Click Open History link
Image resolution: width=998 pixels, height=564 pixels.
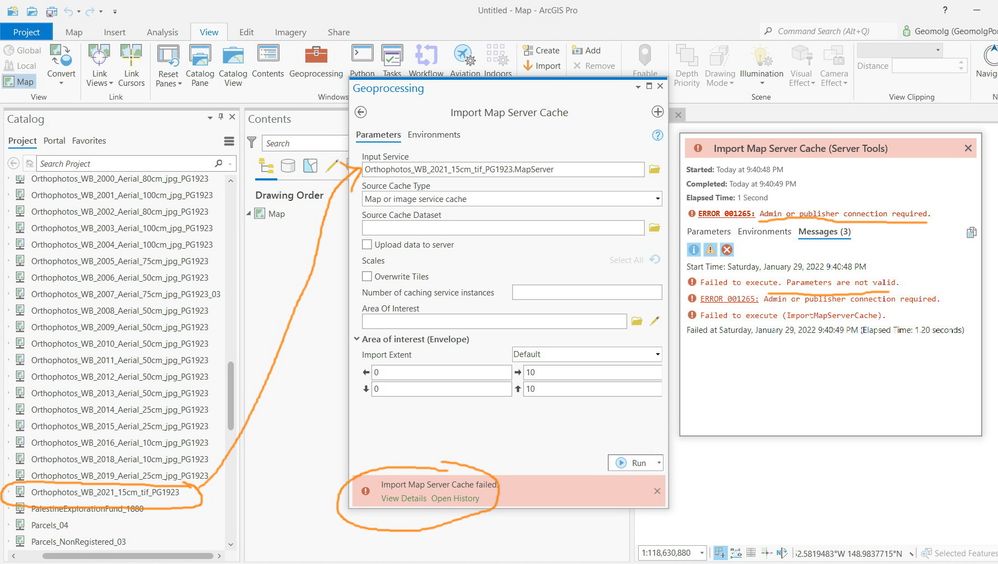coord(455,498)
